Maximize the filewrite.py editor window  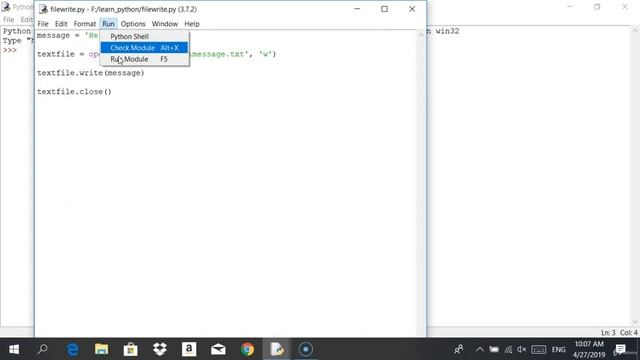pyautogui.click(x=384, y=9)
